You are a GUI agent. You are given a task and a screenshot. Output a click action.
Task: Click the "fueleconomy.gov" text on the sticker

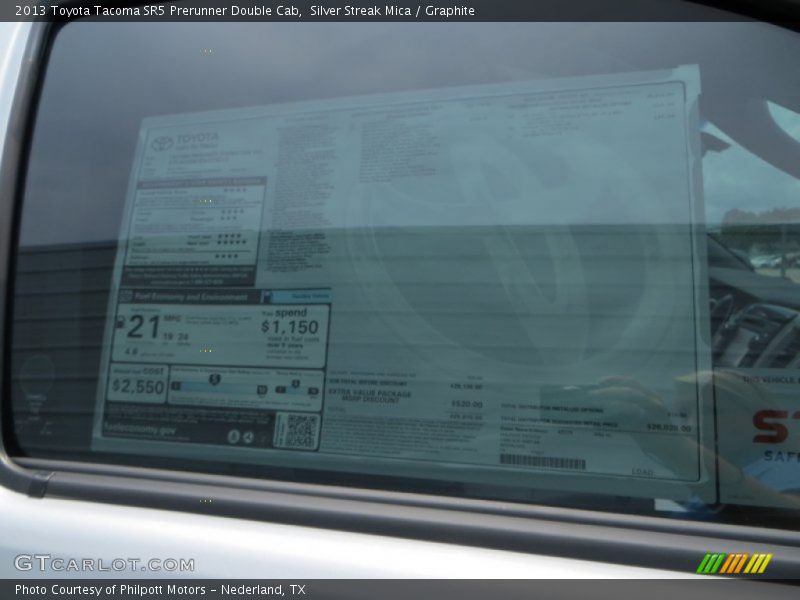pyautogui.click(x=139, y=431)
